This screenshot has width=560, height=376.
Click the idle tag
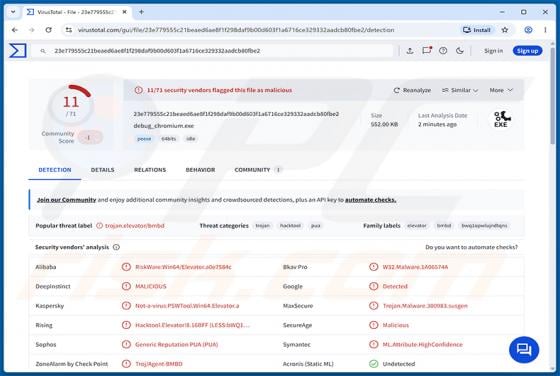[191, 139]
